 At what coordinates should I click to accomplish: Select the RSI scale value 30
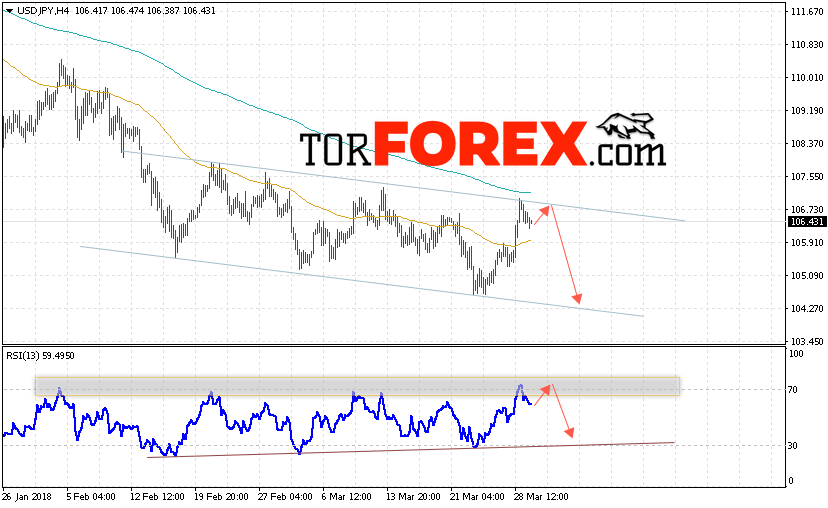click(x=792, y=446)
